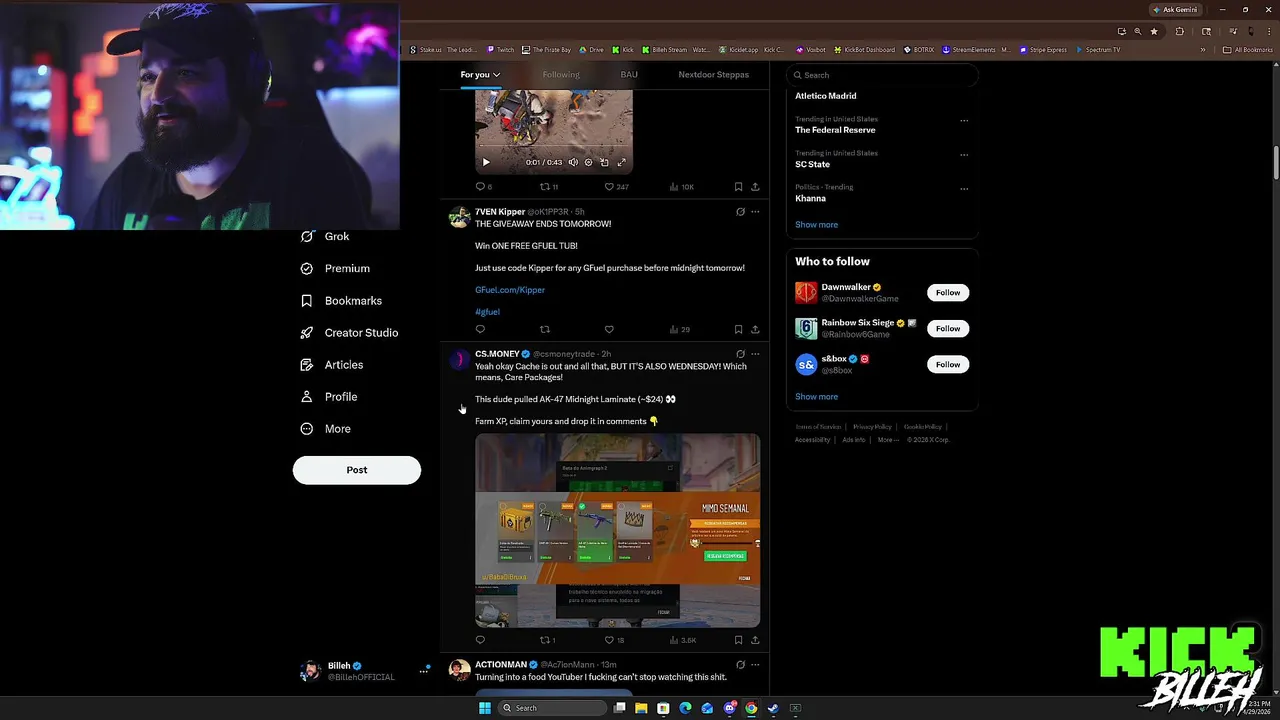Open ACTIONMAN profile avatar
Screen dimensions: 1280x720
click(459, 670)
